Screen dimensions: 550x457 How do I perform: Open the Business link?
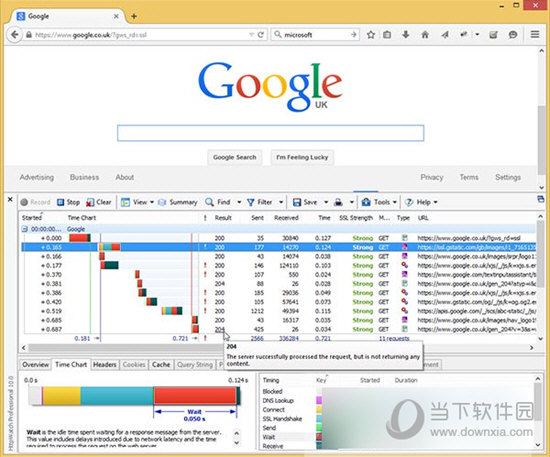84,177
